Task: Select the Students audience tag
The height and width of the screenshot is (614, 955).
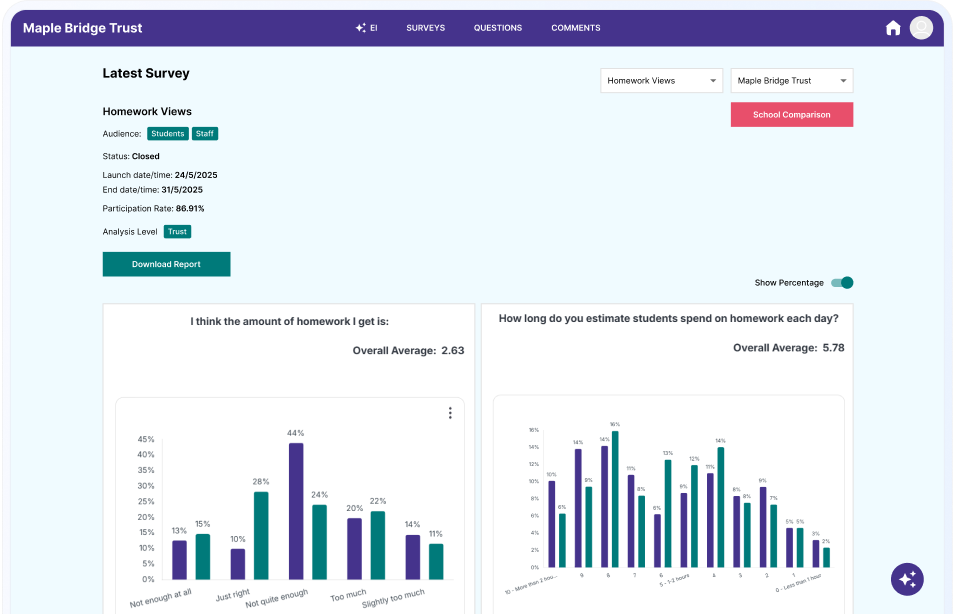Action: [x=168, y=134]
